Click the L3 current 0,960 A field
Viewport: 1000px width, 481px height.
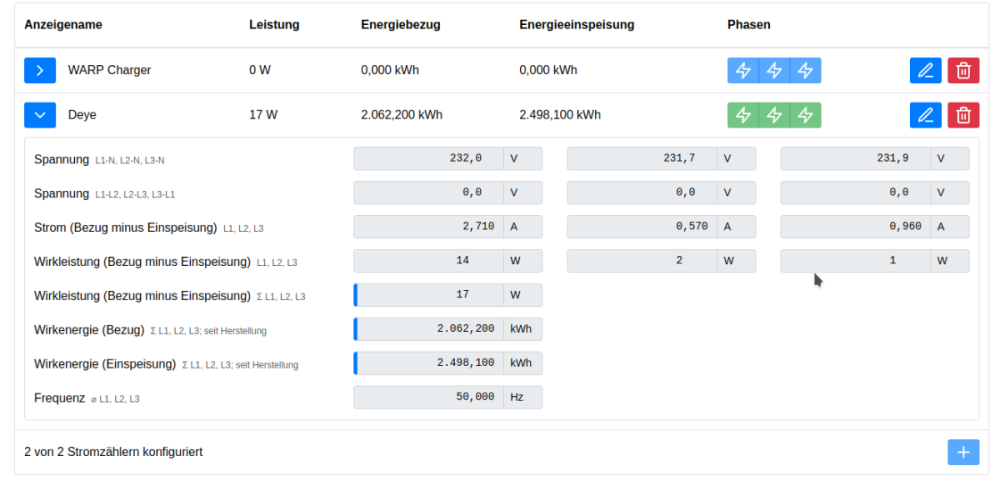pos(855,227)
